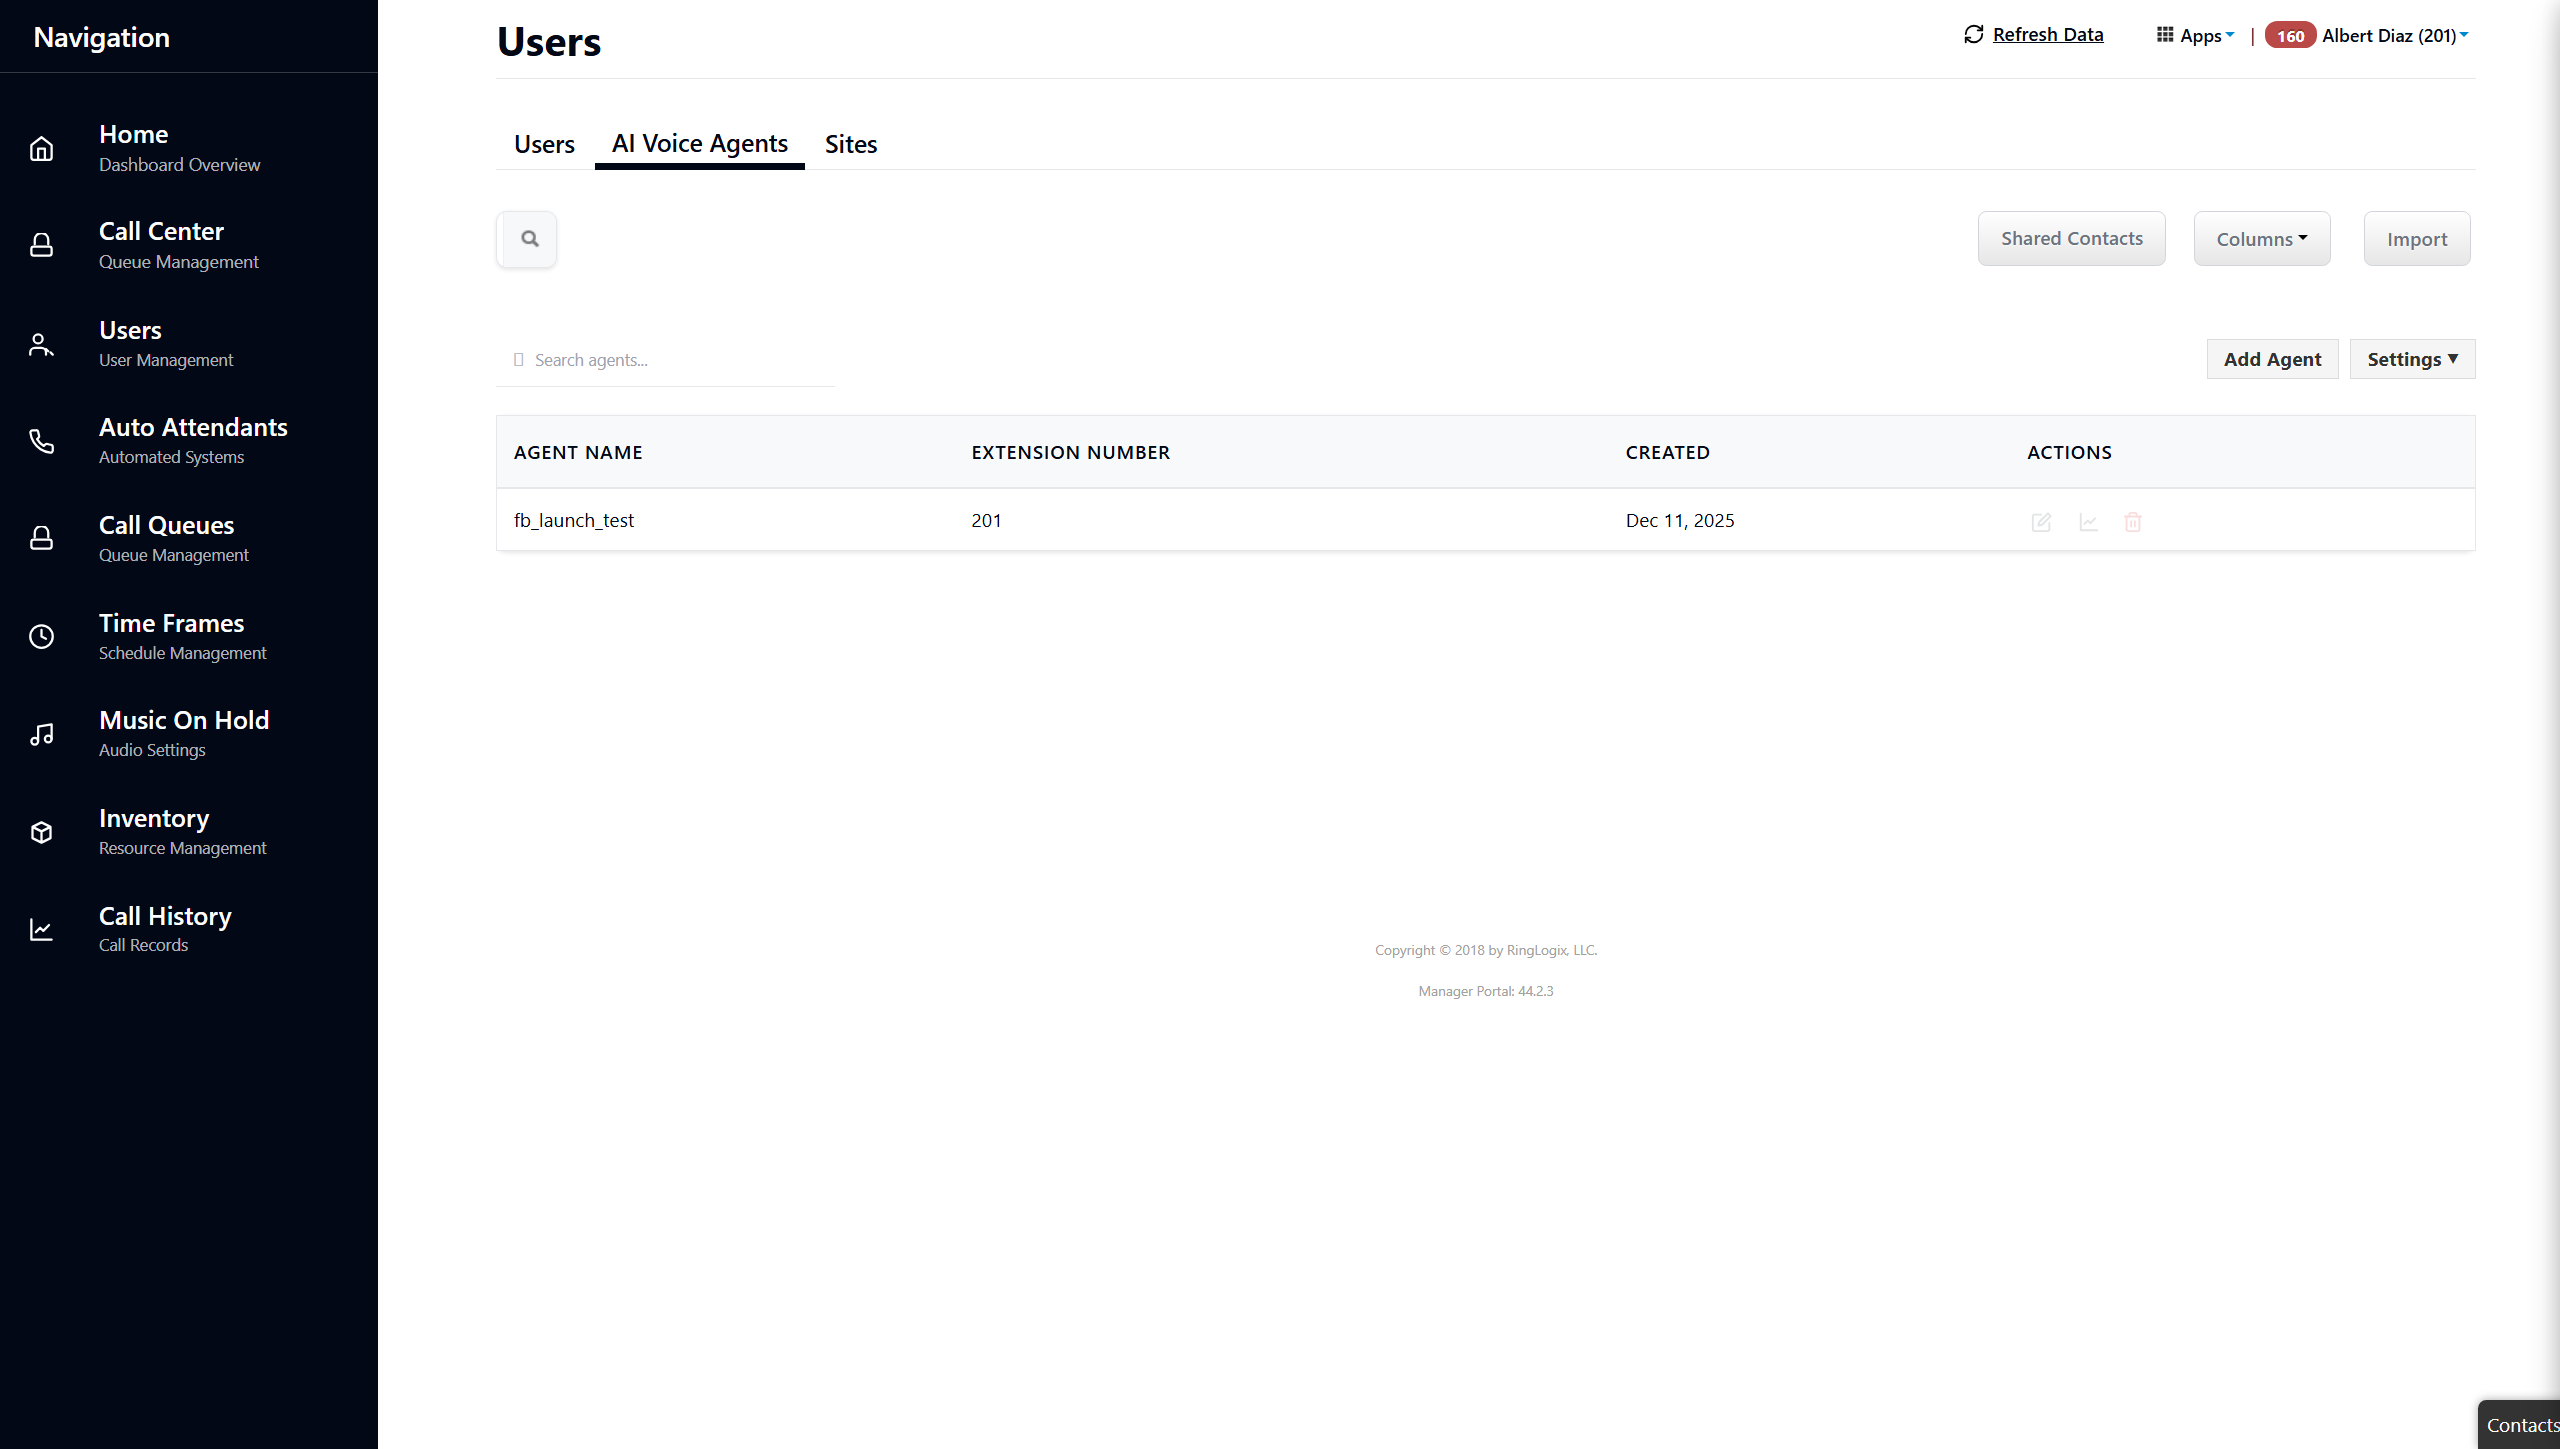
Task: Click the Home house icon in sidebar
Action: [x=41, y=149]
